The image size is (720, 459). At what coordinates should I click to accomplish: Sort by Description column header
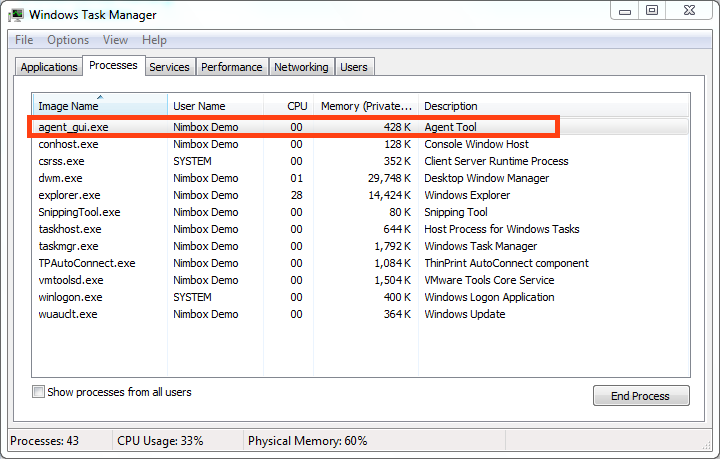[554, 106]
